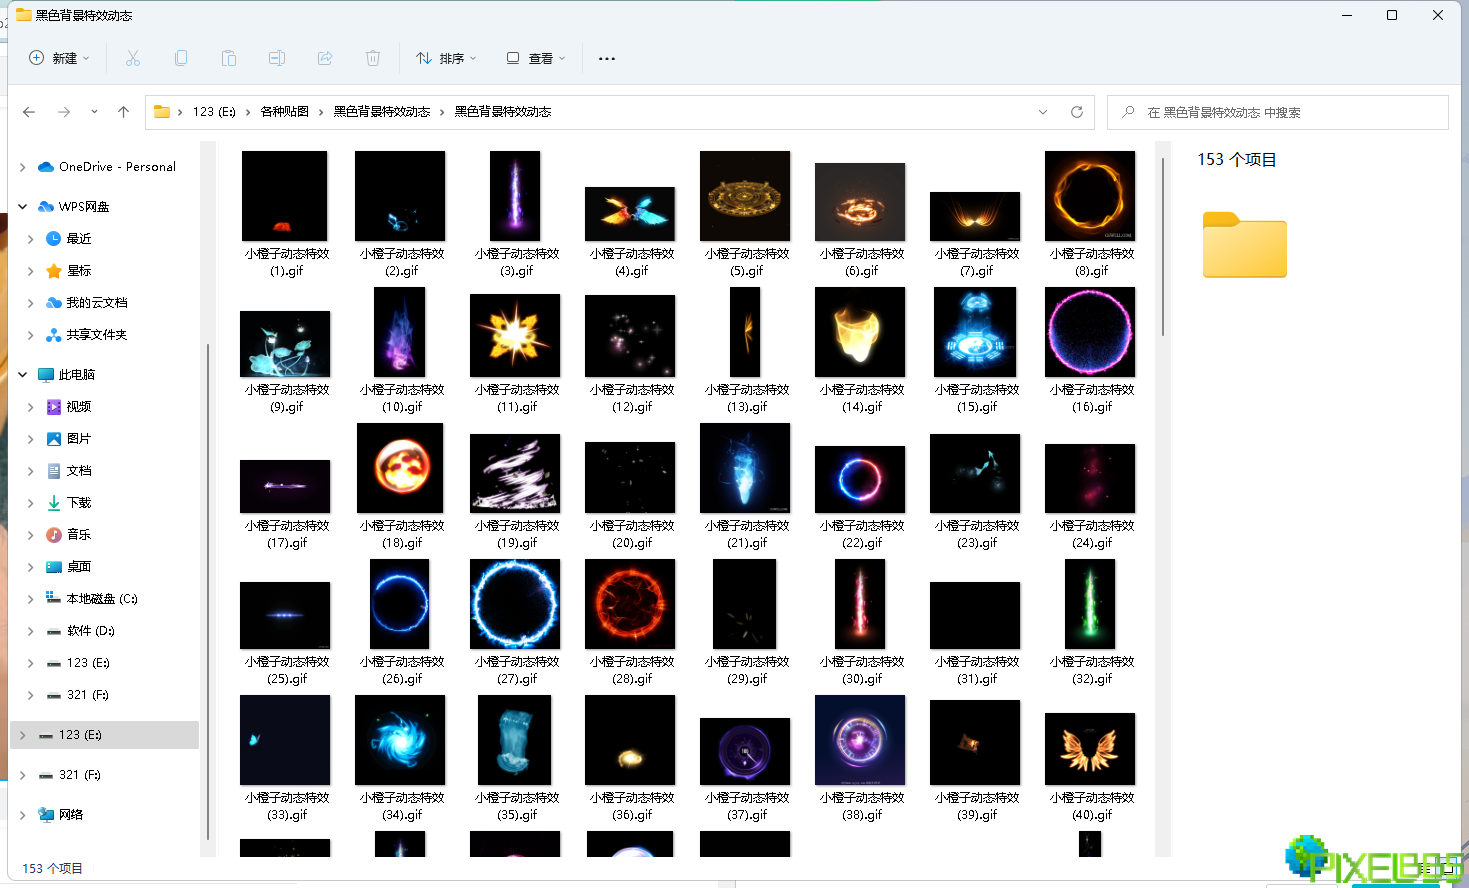The image size is (1469, 888).
Task: Select thumbnail 小橙子动态特效 (34).gif
Action: pyautogui.click(x=400, y=740)
